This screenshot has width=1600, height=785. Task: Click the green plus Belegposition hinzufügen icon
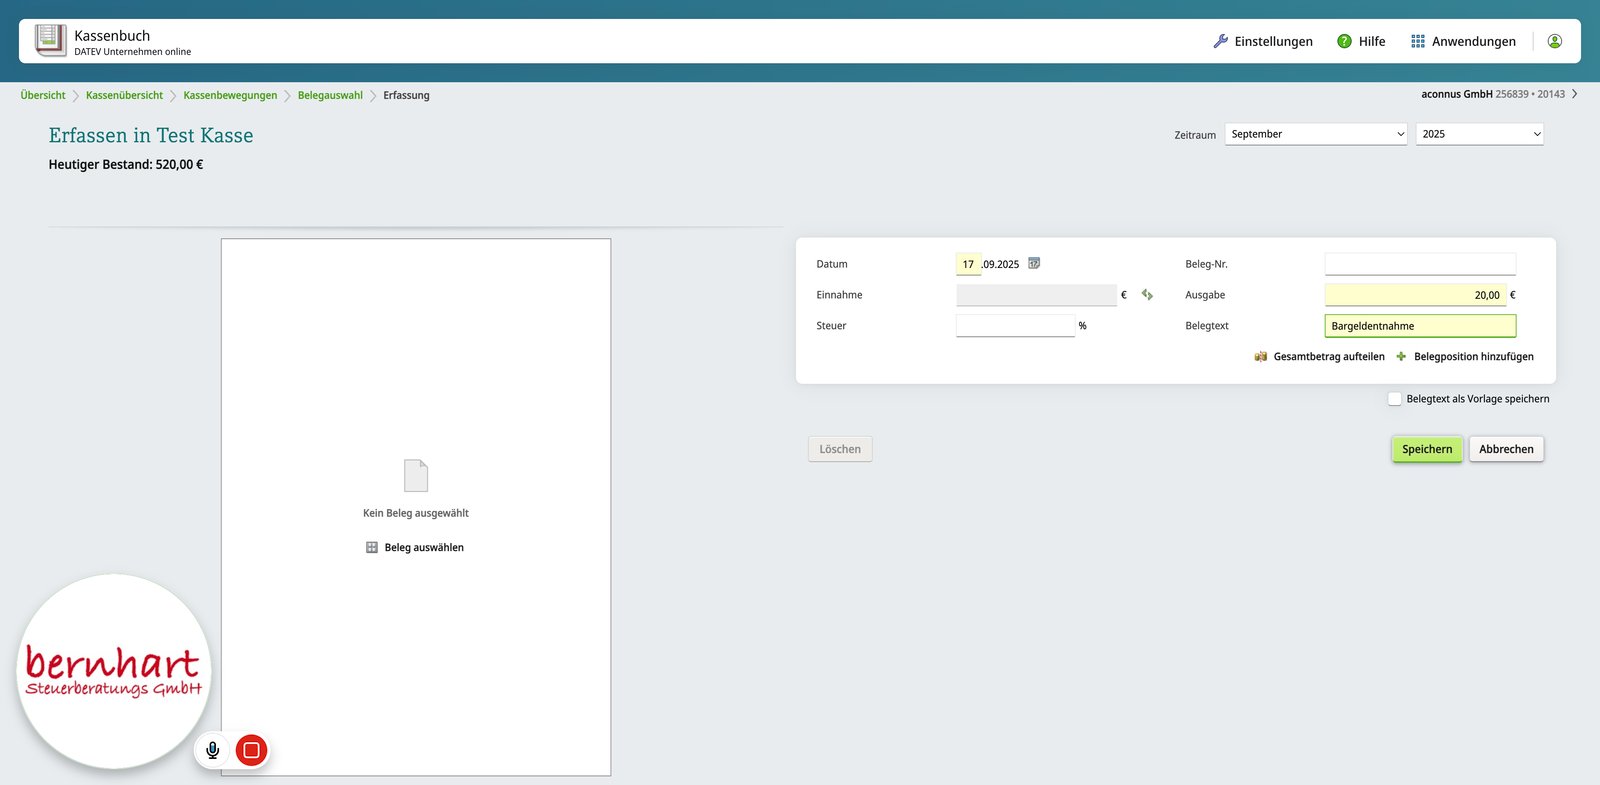coord(1401,356)
